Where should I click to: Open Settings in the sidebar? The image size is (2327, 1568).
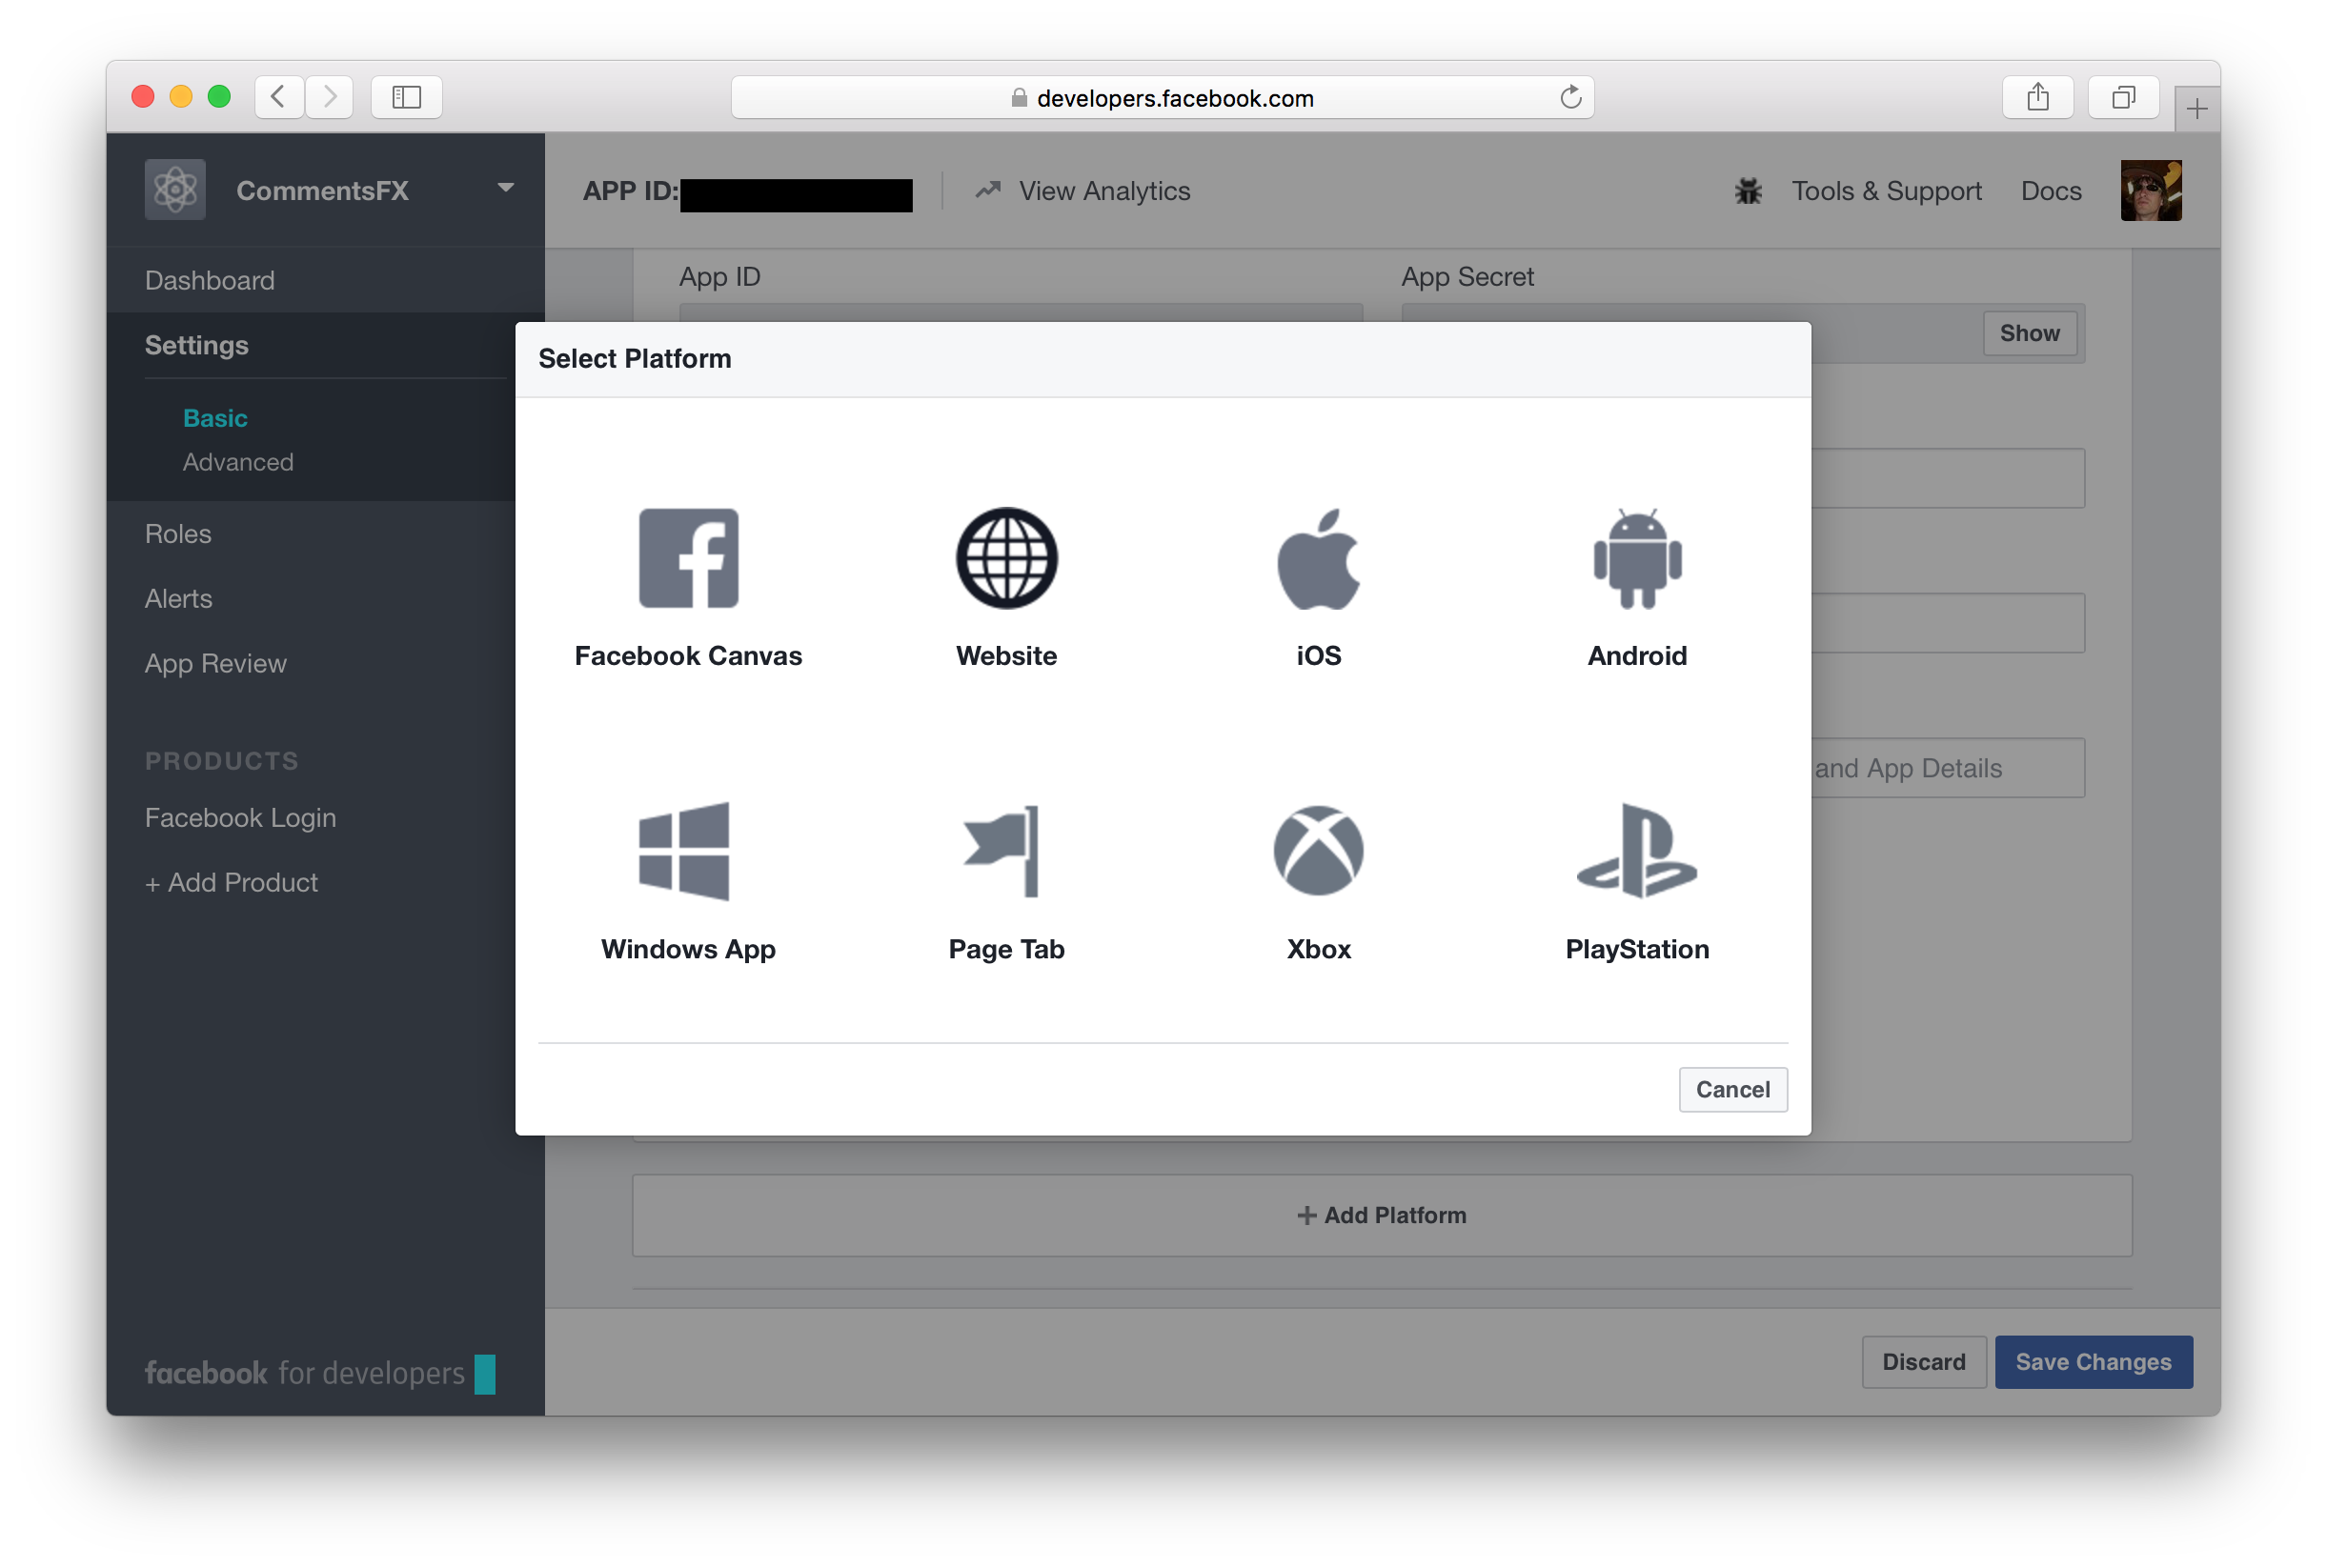[x=197, y=345]
